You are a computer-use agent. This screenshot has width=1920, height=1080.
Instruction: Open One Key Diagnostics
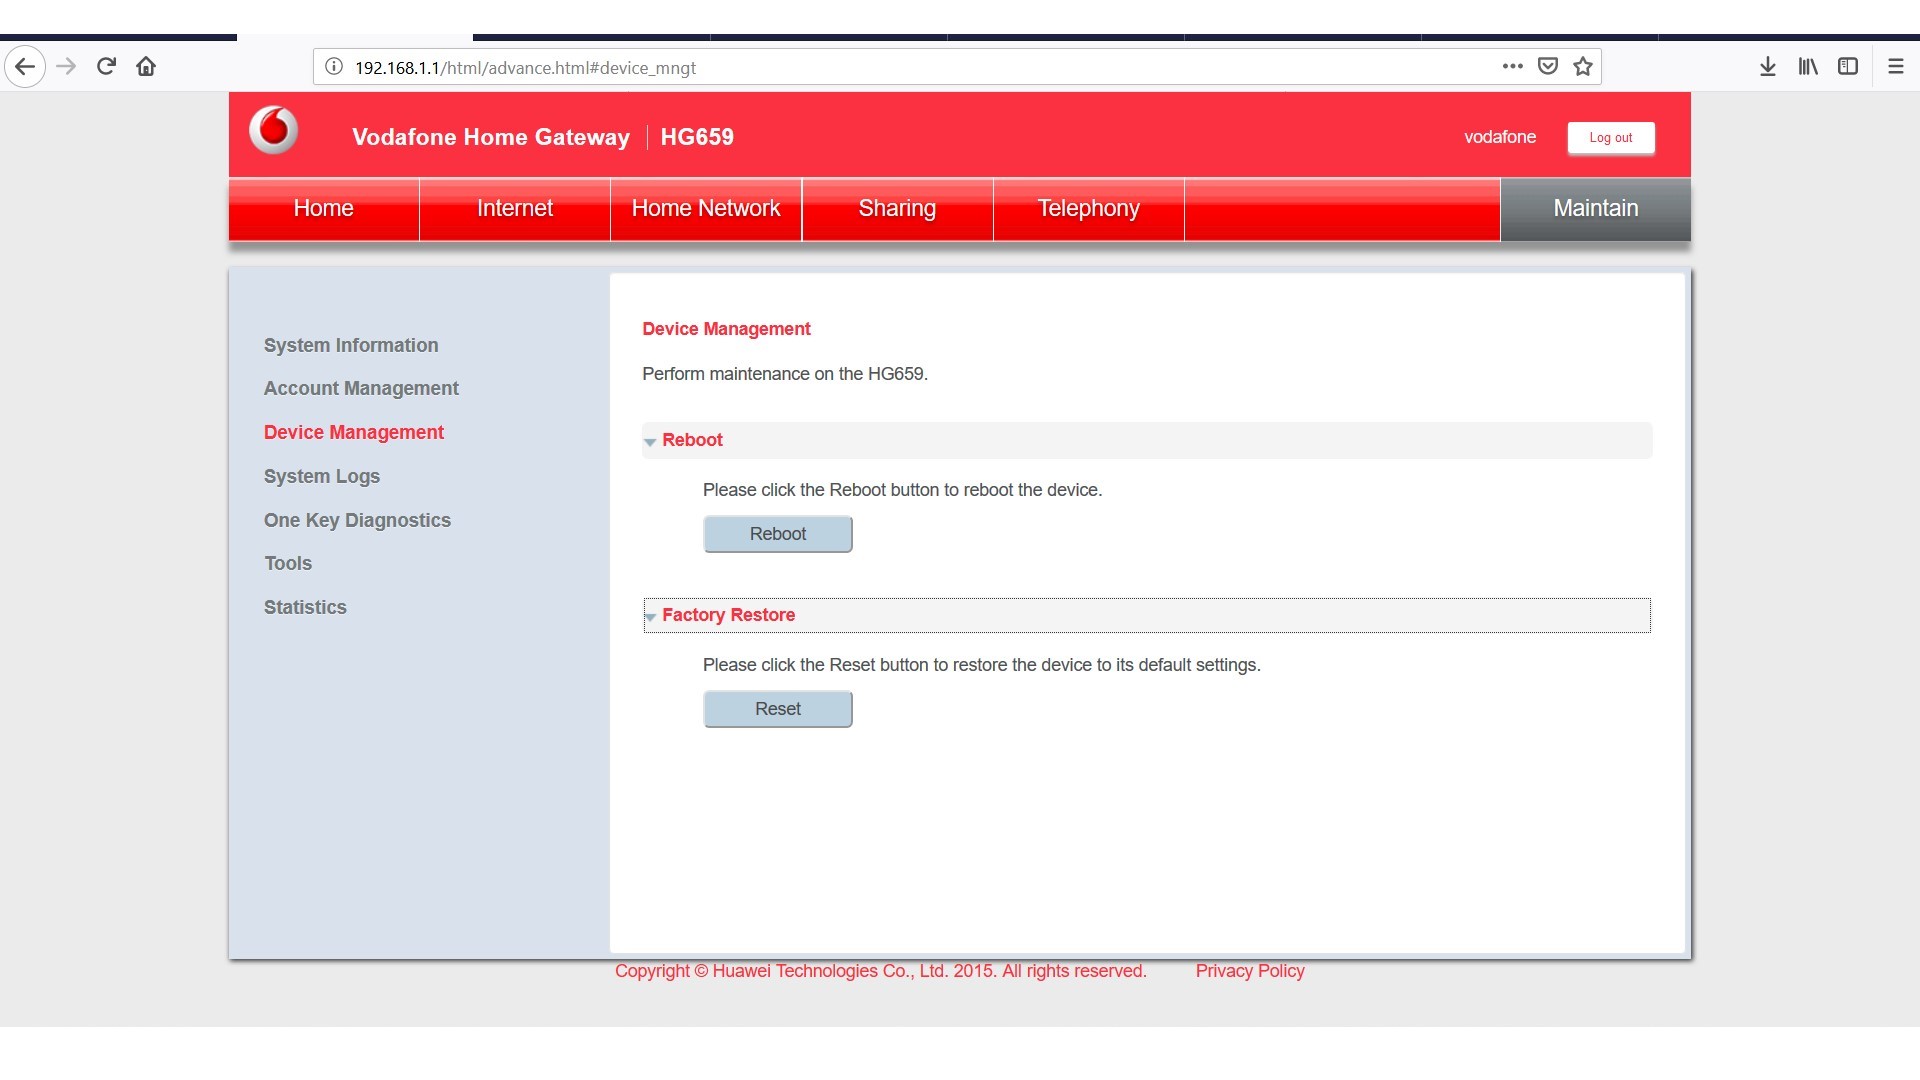click(x=357, y=520)
